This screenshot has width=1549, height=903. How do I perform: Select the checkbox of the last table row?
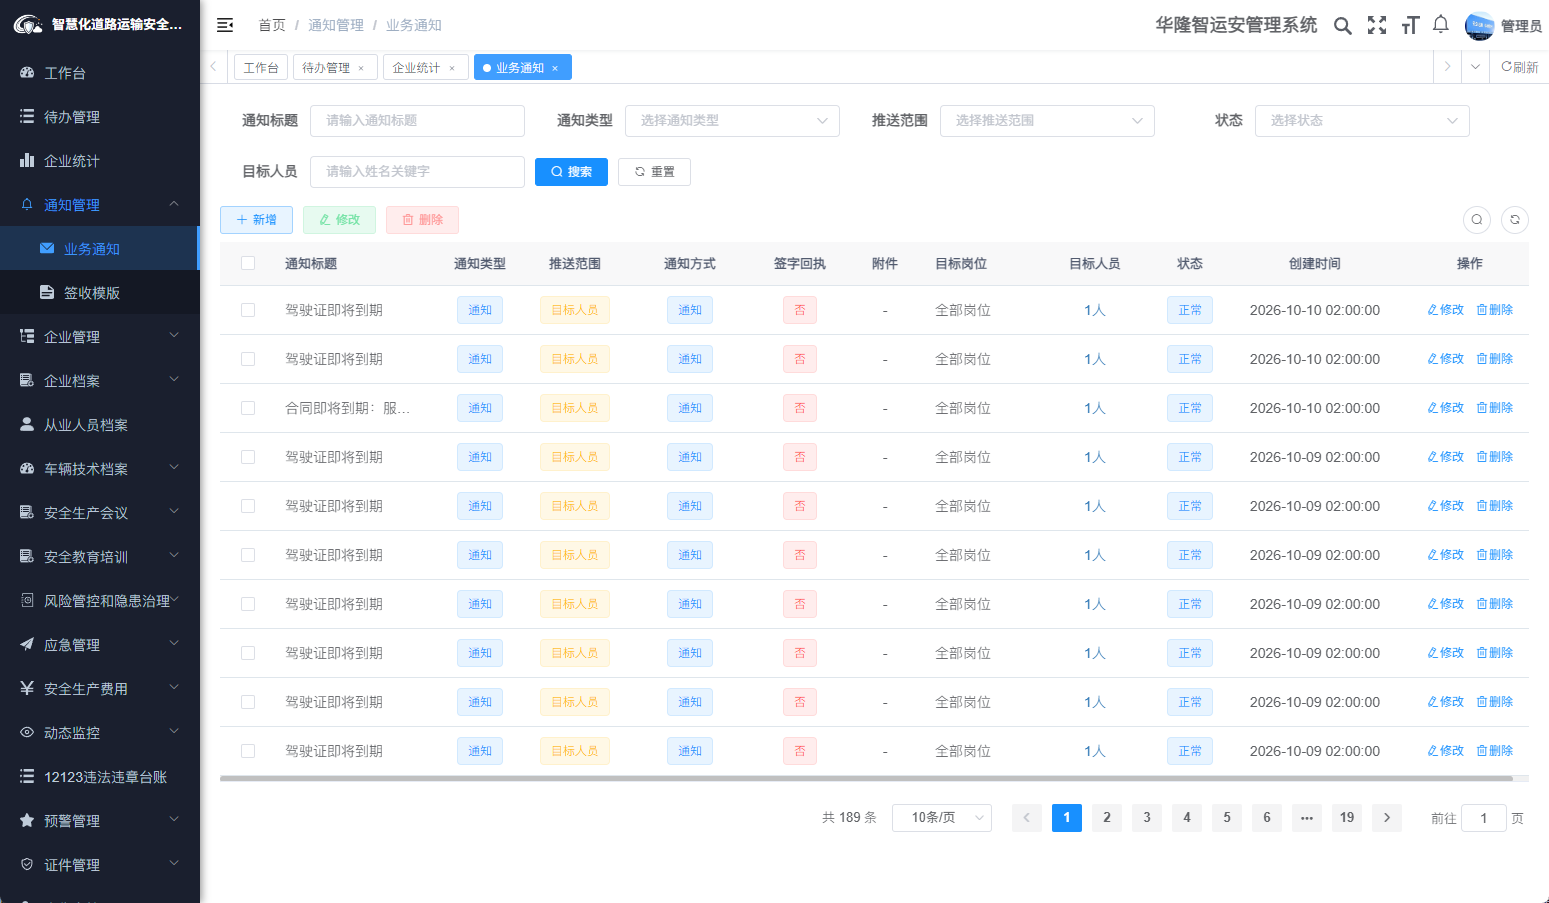[248, 751]
